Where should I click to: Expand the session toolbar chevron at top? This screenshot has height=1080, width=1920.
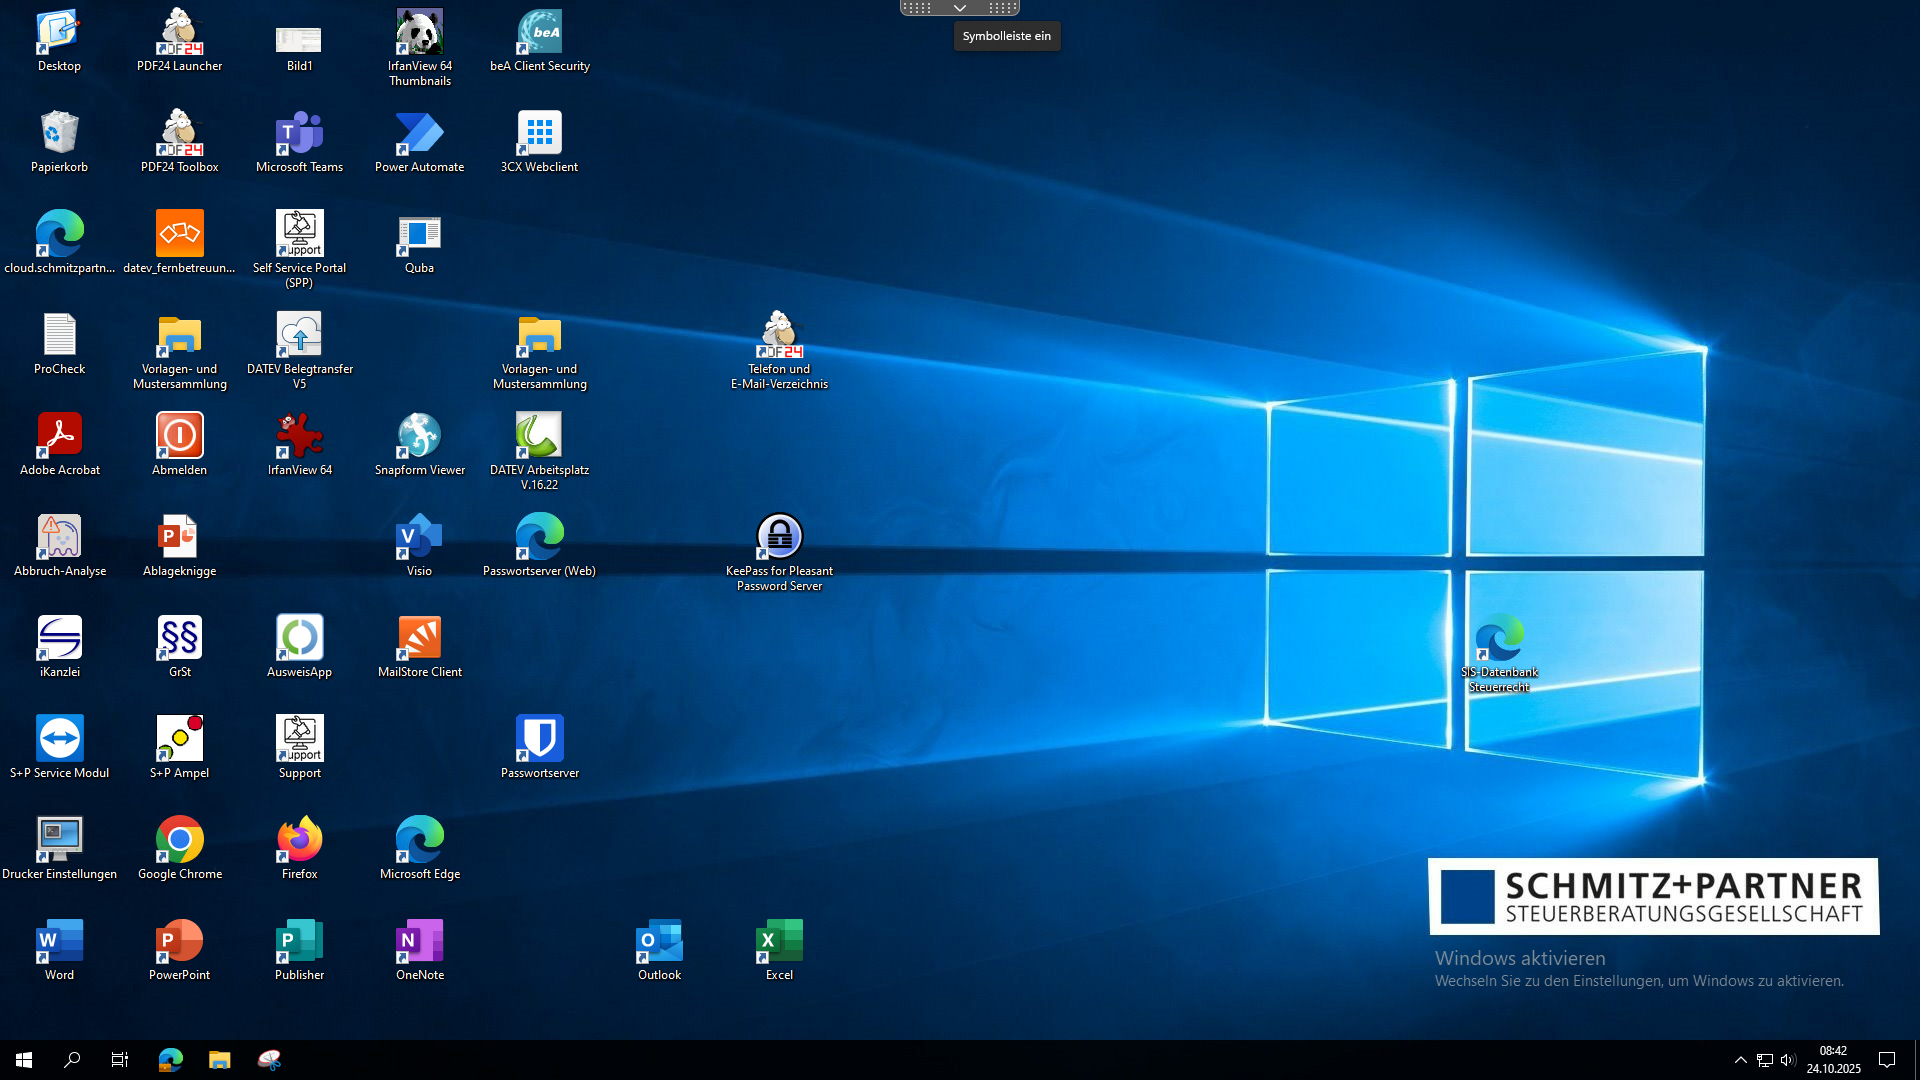[959, 8]
